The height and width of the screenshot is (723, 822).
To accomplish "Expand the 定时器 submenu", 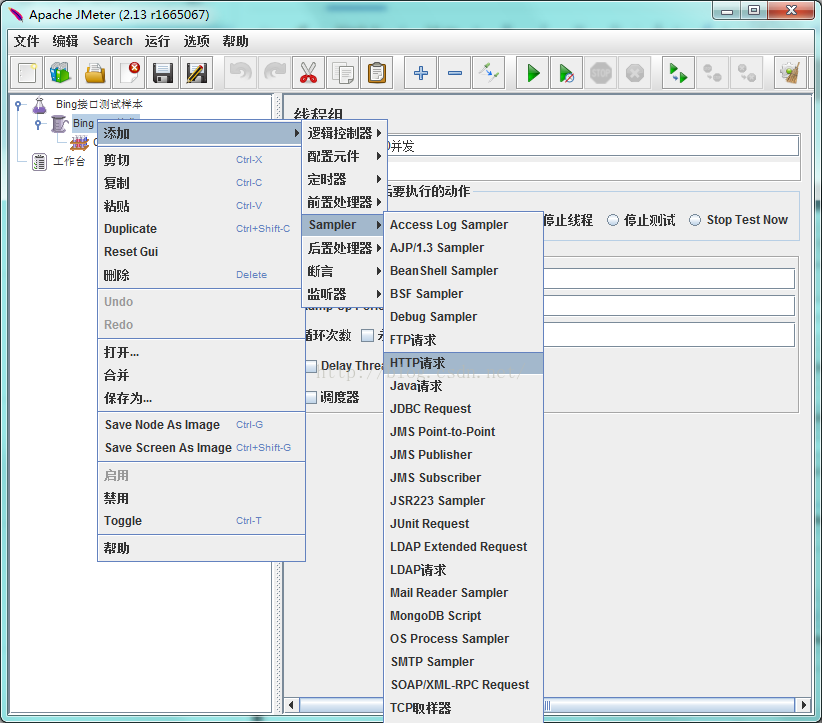I will [344, 179].
